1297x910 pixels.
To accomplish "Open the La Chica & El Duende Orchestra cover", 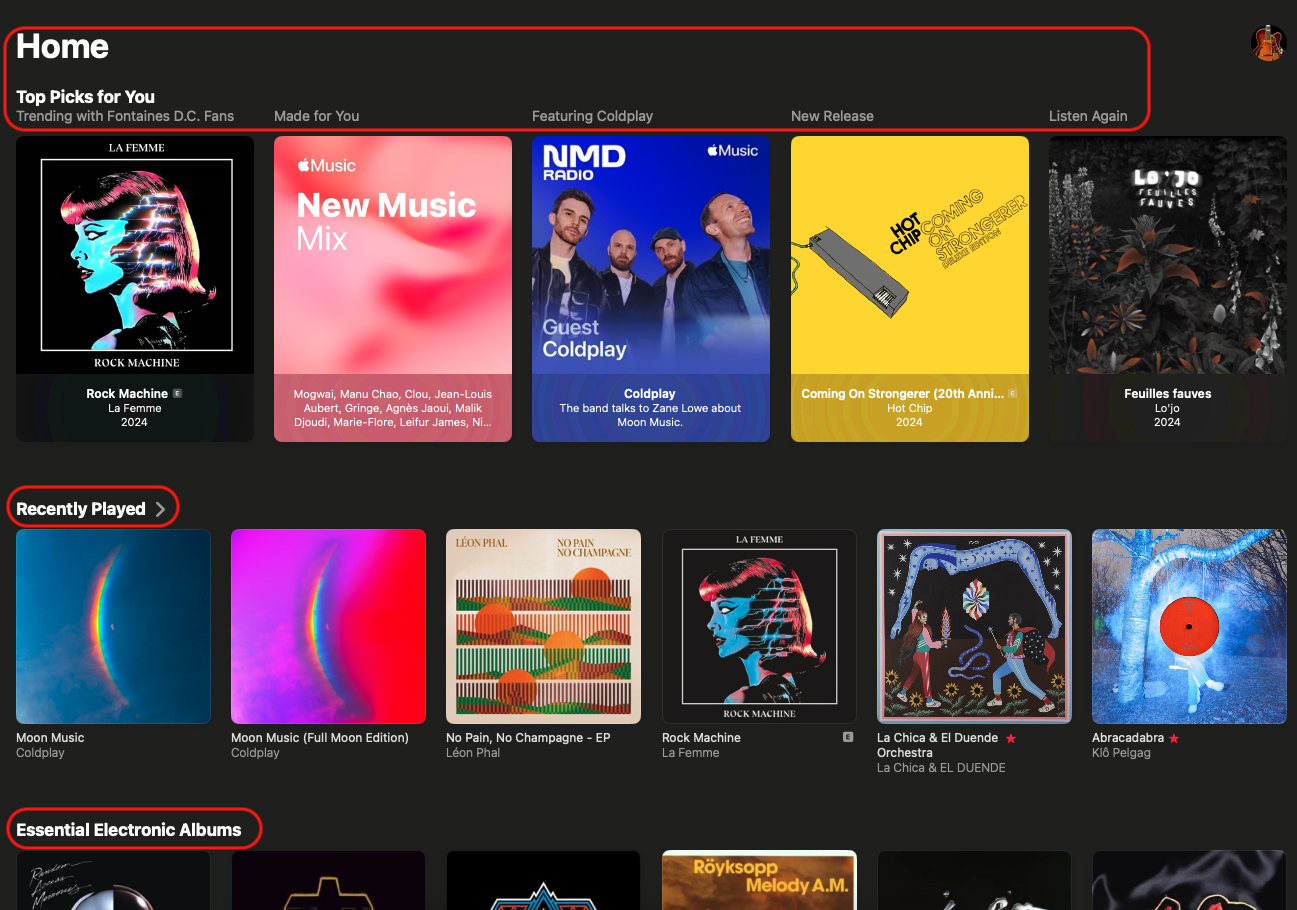I will [x=974, y=626].
